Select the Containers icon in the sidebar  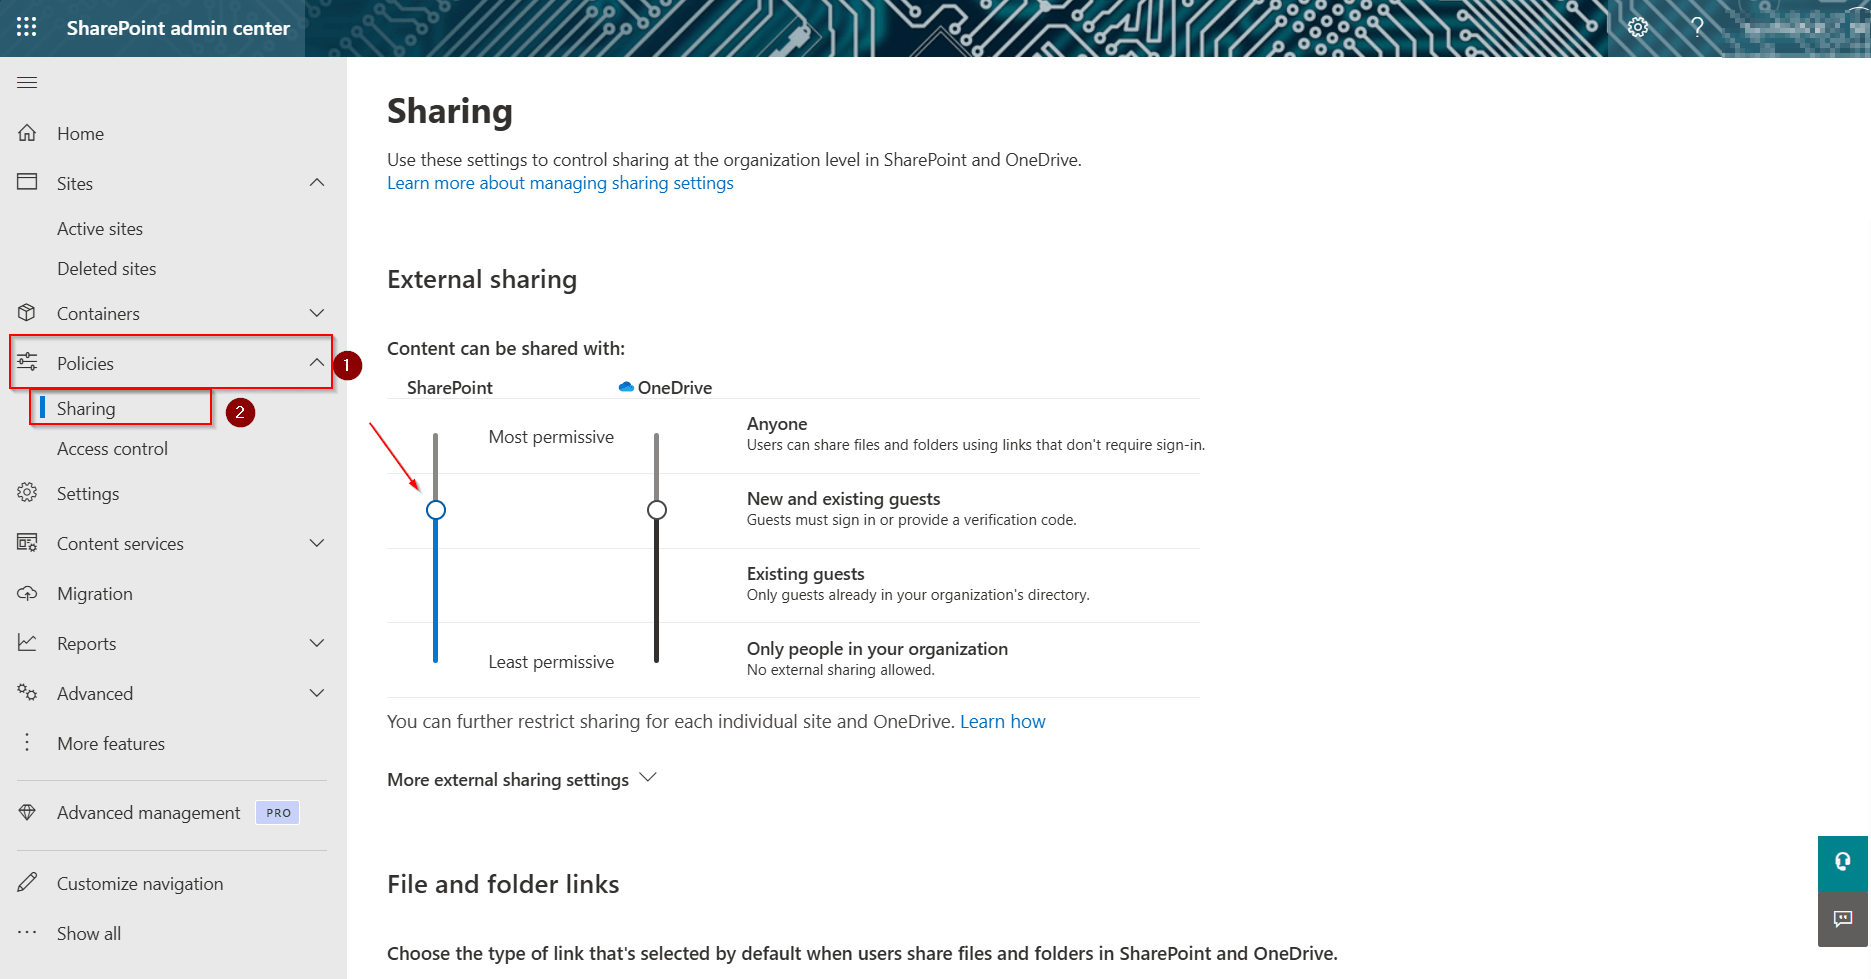(x=28, y=313)
